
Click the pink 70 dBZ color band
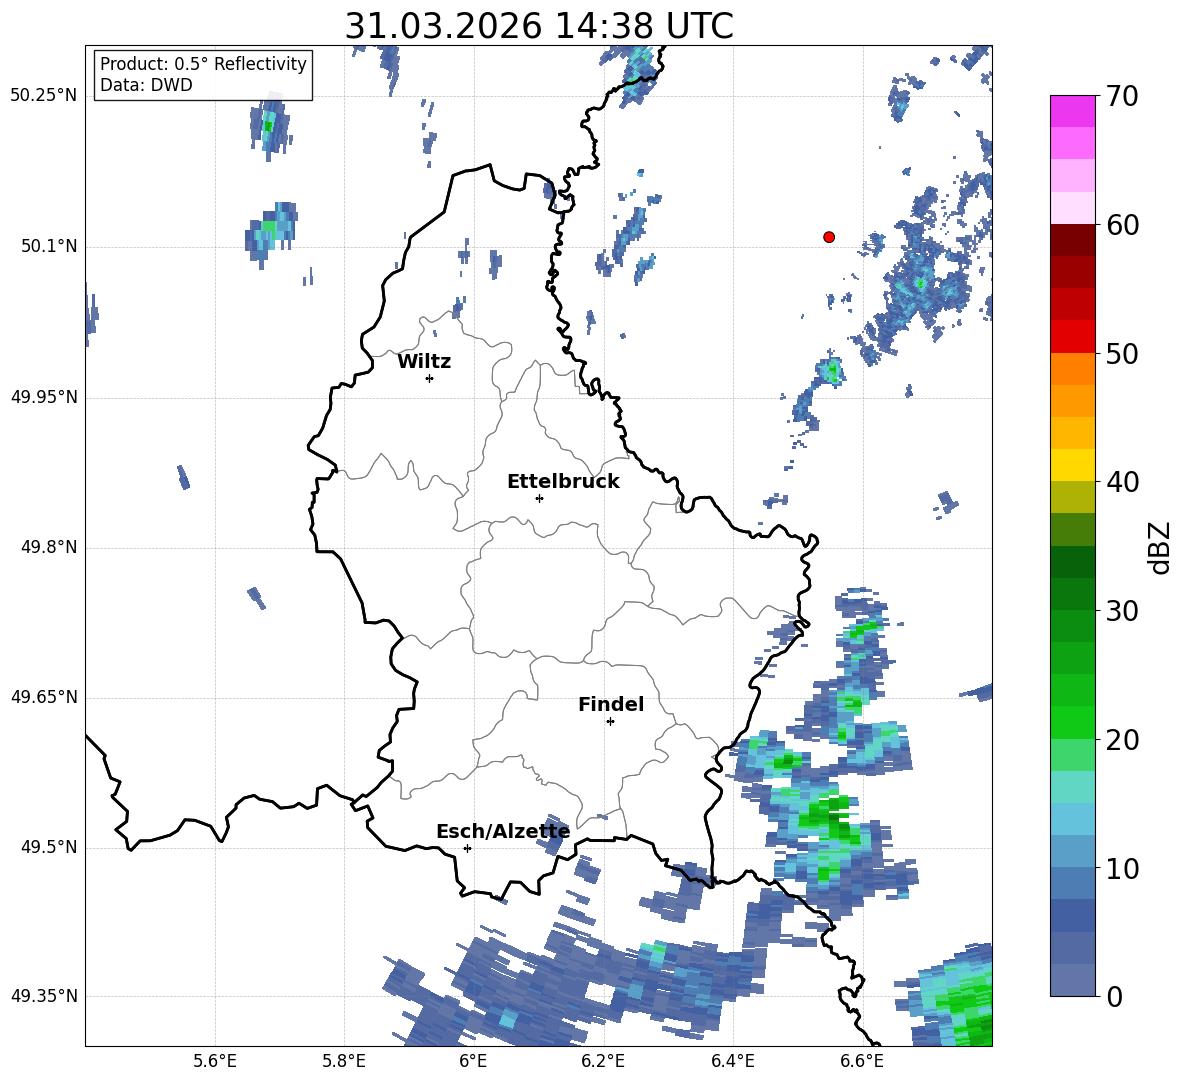[1072, 111]
